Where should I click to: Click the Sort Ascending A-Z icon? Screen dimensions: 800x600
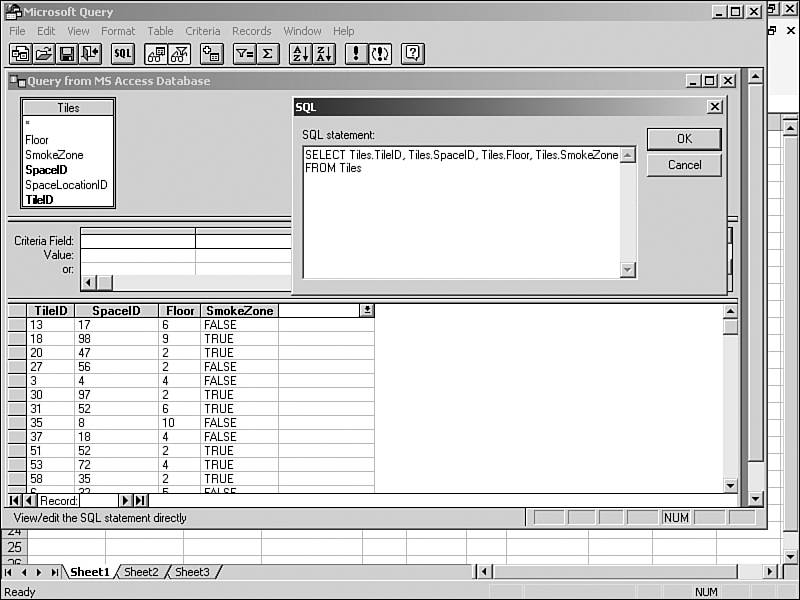(301, 54)
